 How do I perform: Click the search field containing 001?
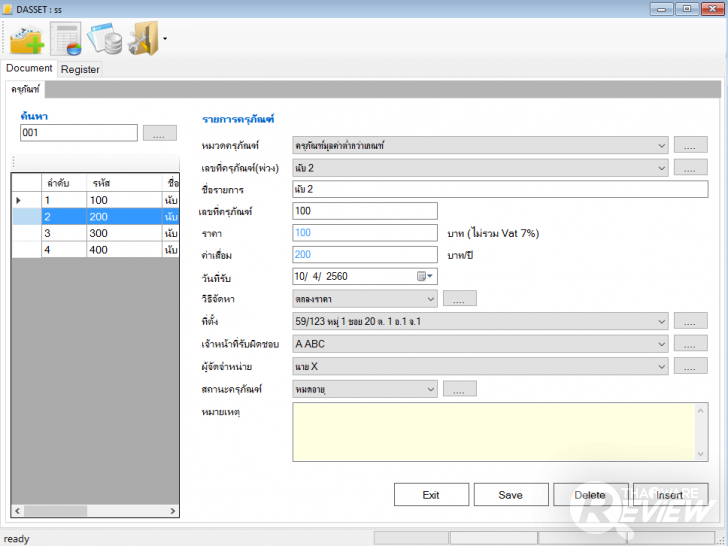point(78,133)
